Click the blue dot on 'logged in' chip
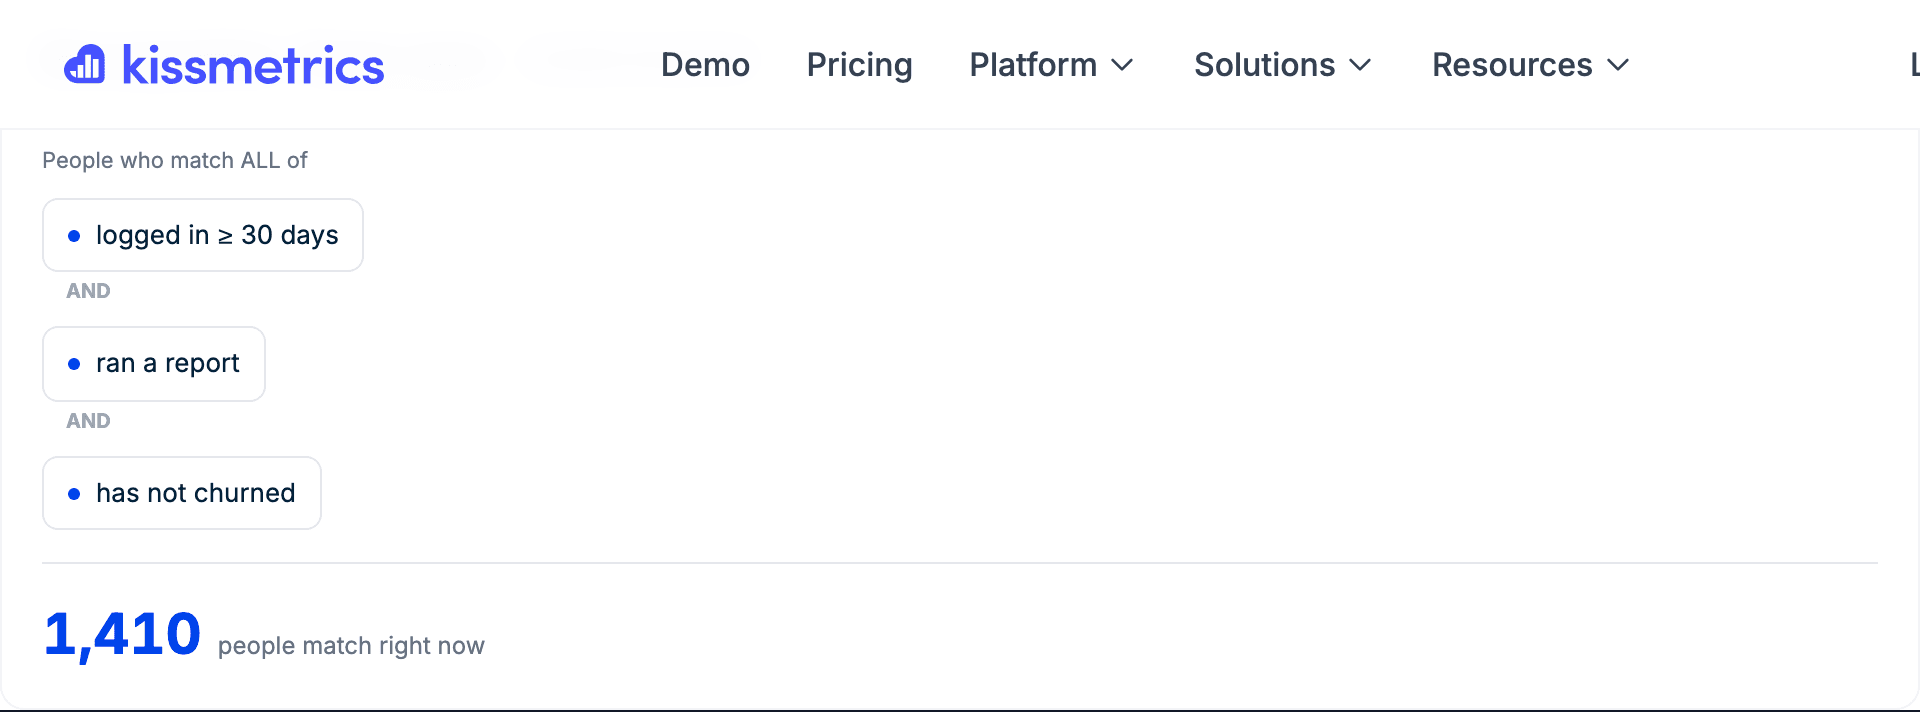Image resolution: width=1920 pixels, height=712 pixels. pyautogui.click(x=74, y=236)
